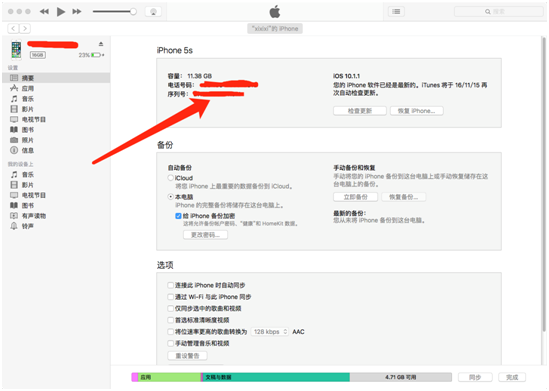Select the iCloud backup radio button
Viewport: 549px width, 391px height.
[x=171, y=178]
